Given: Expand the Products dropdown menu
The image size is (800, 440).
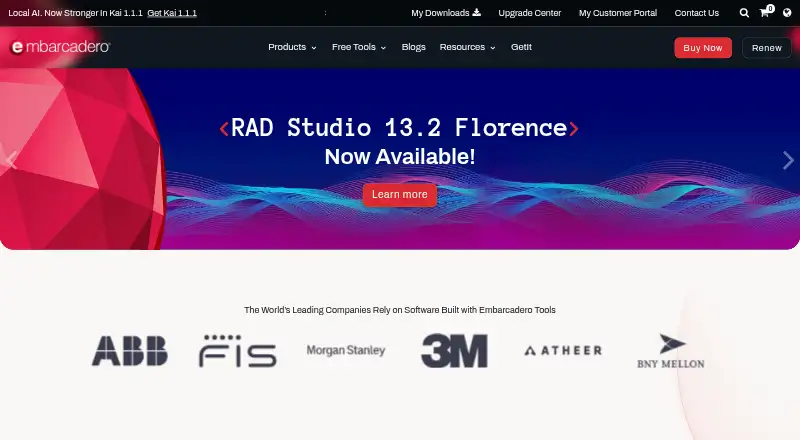Looking at the screenshot, I should pos(292,47).
